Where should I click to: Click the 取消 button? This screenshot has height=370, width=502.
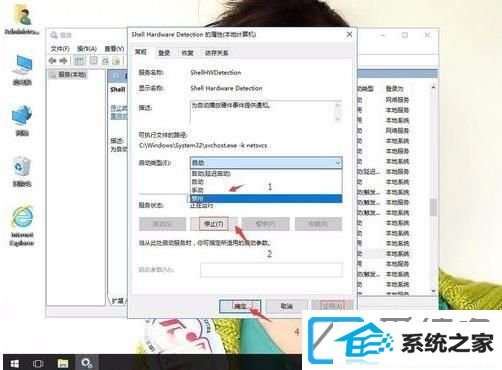pos(287,306)
